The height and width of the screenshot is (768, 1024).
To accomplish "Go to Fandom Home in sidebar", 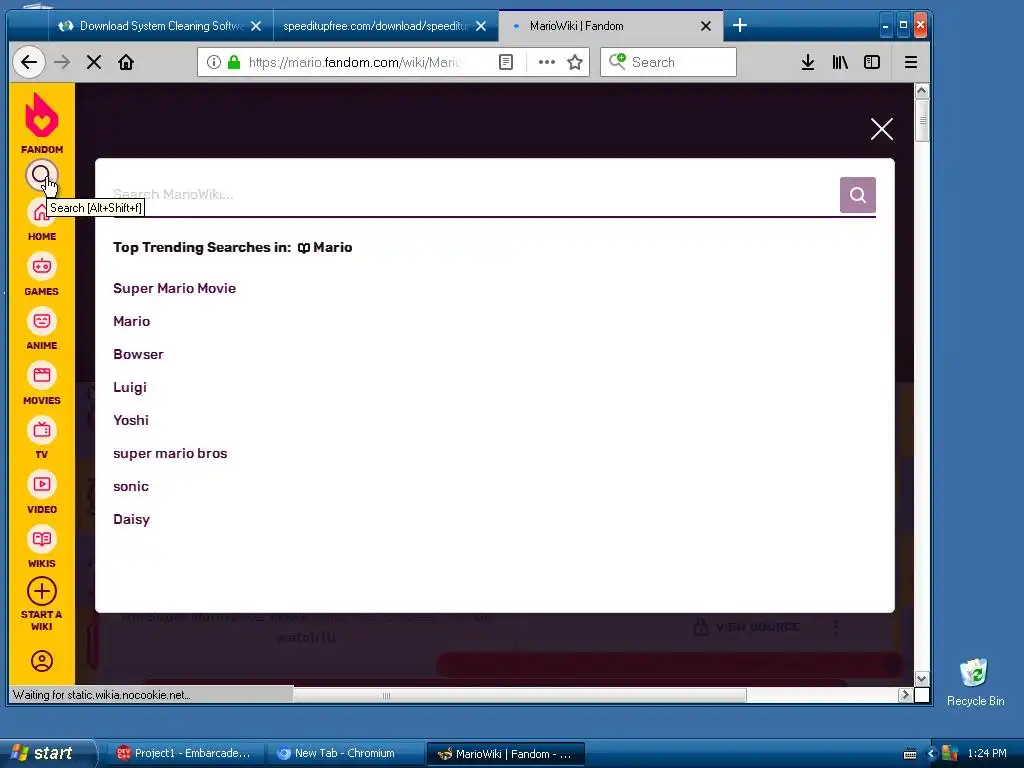I will (x=41, y=213).
